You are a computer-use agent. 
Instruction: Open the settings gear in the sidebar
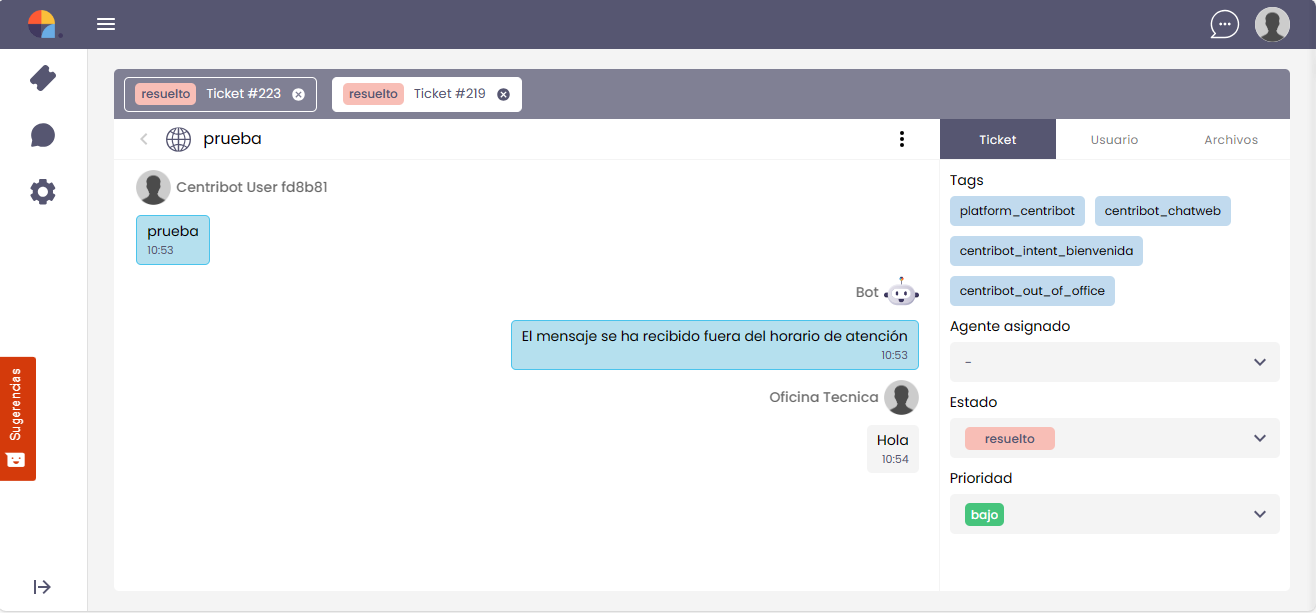coord(43,192)
